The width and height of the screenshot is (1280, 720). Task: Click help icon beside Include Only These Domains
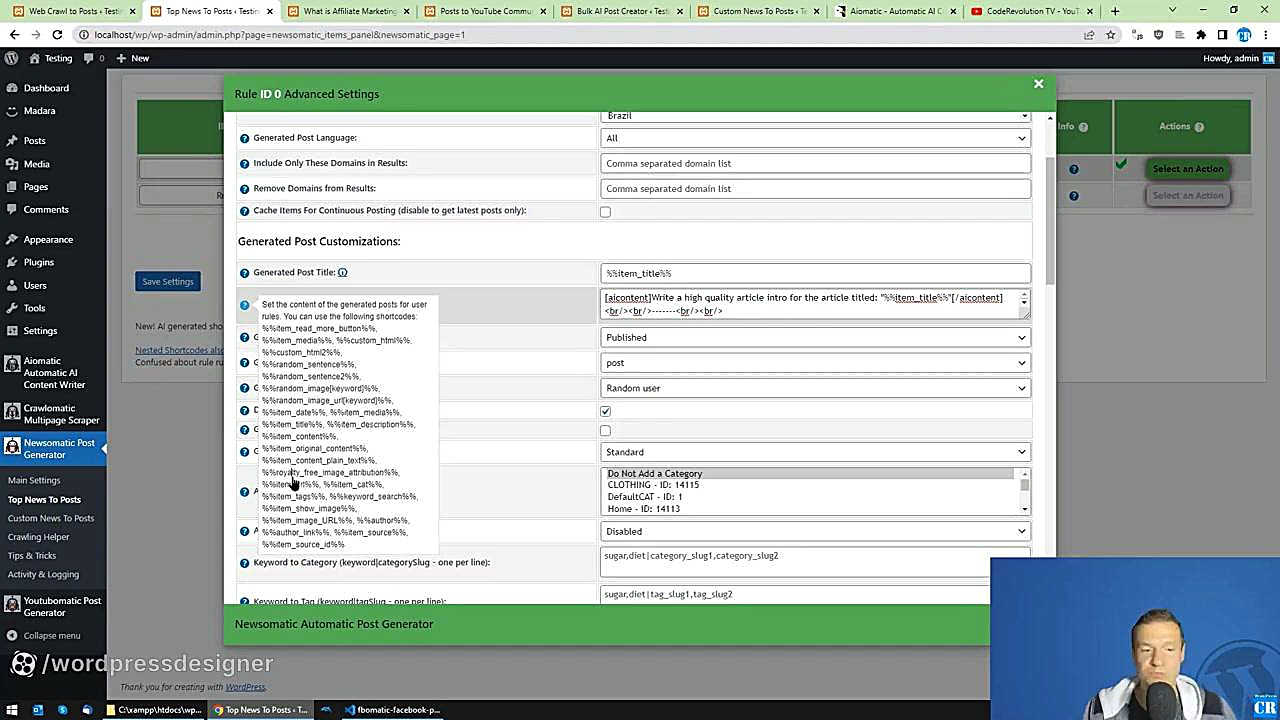tap(244, 163)
